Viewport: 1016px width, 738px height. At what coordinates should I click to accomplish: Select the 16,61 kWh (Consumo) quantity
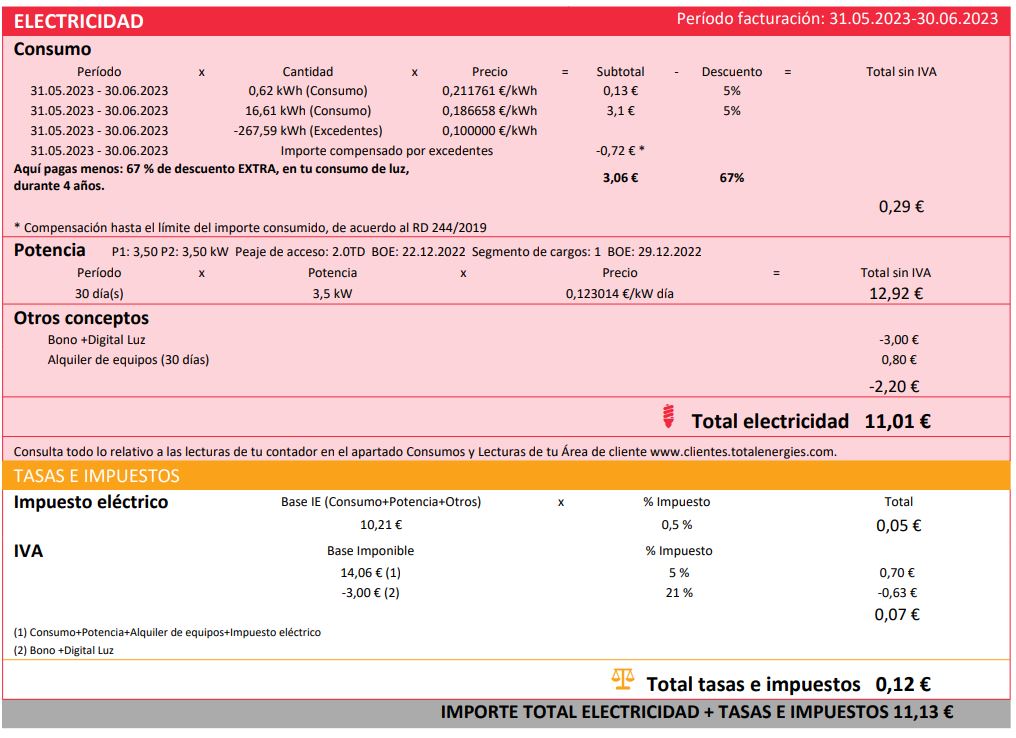pos(308,111)
